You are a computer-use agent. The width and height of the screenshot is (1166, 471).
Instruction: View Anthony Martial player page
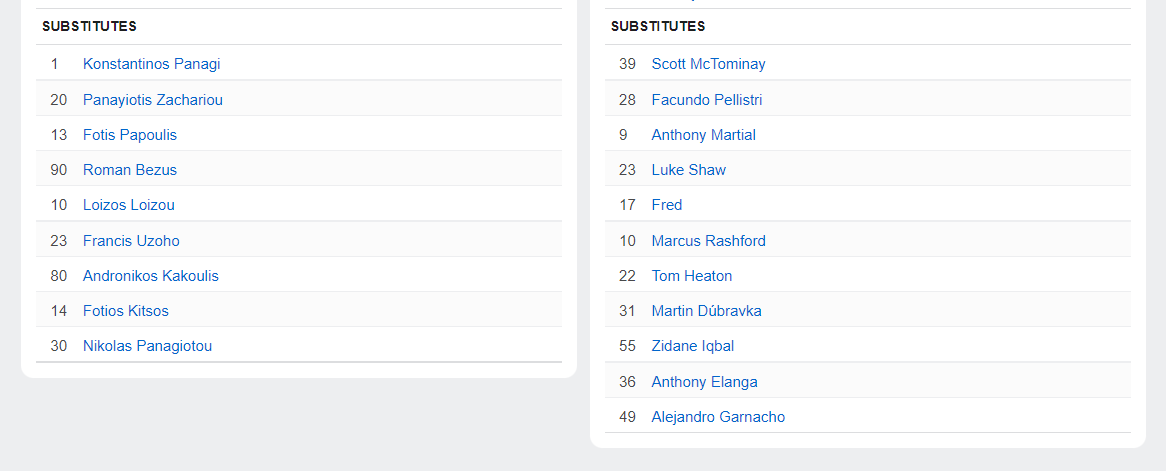[x=703, y=135]
